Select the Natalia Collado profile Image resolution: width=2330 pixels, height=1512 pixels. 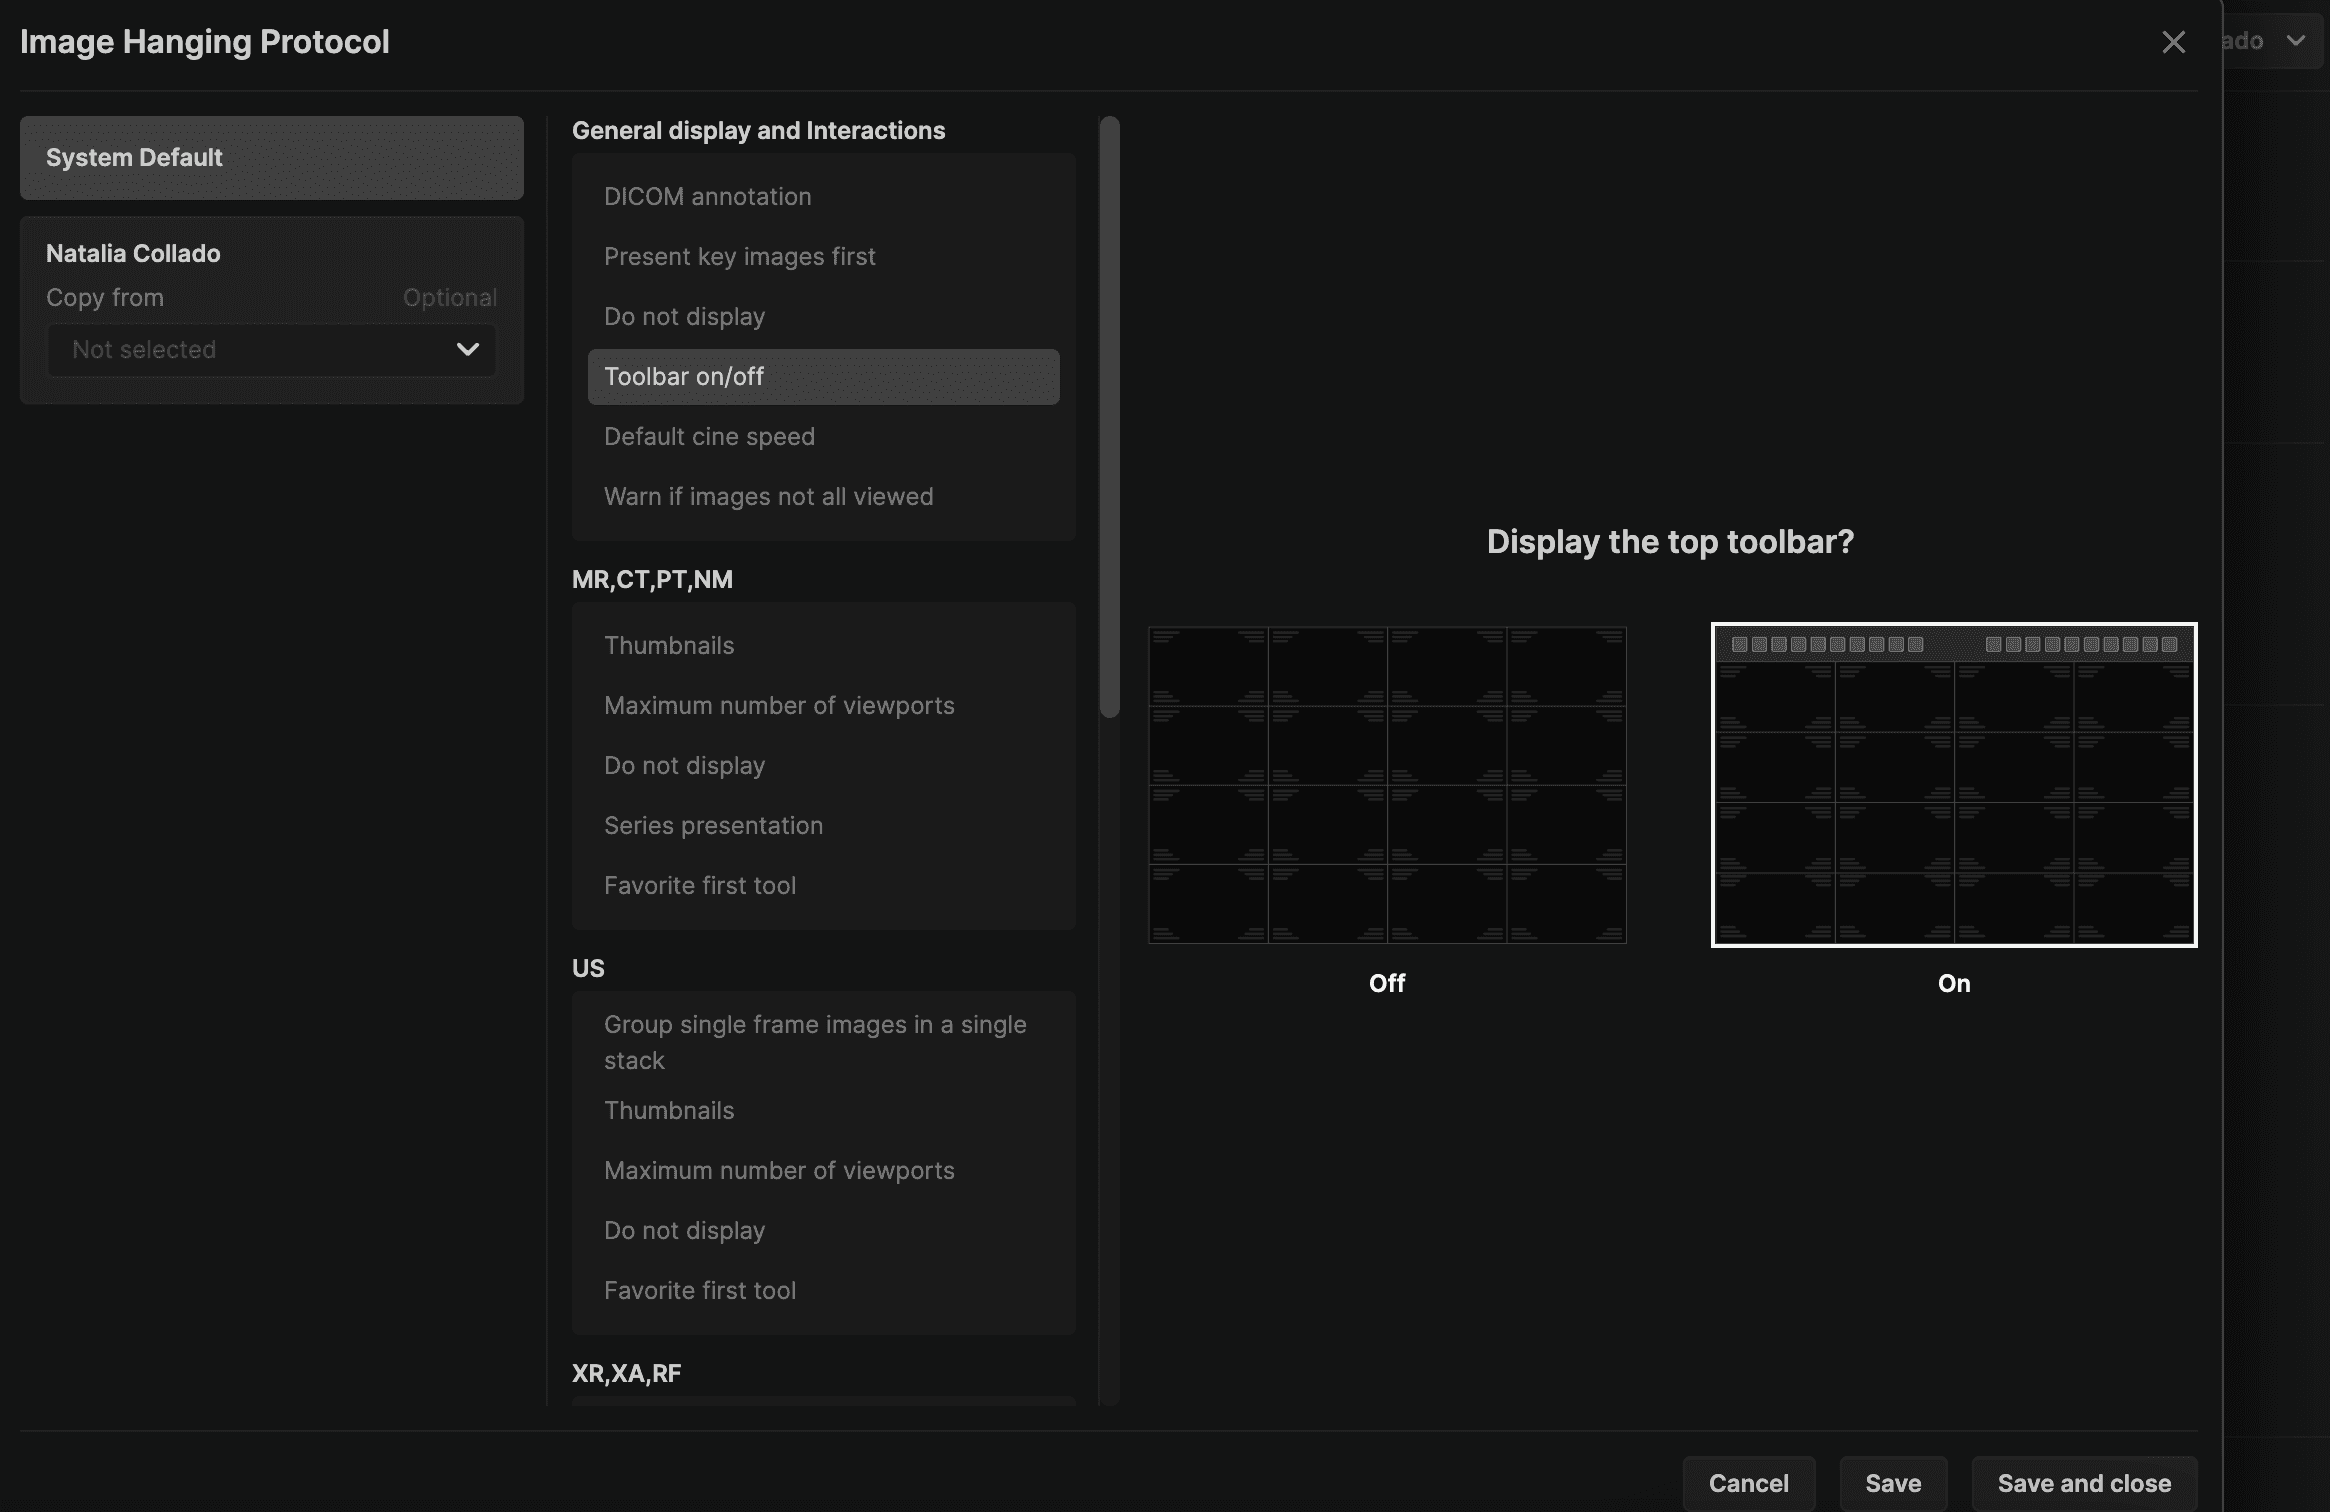[133, 254]
